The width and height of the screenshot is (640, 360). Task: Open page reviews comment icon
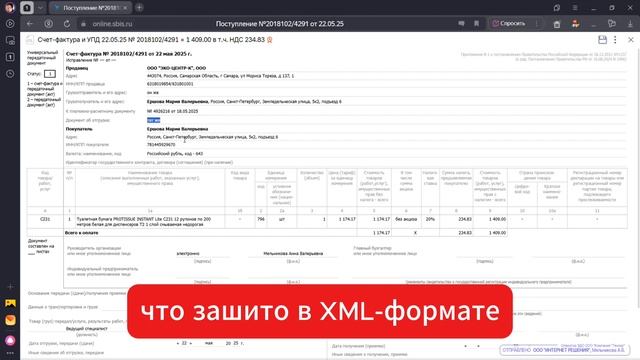click(x=461, y=24)
